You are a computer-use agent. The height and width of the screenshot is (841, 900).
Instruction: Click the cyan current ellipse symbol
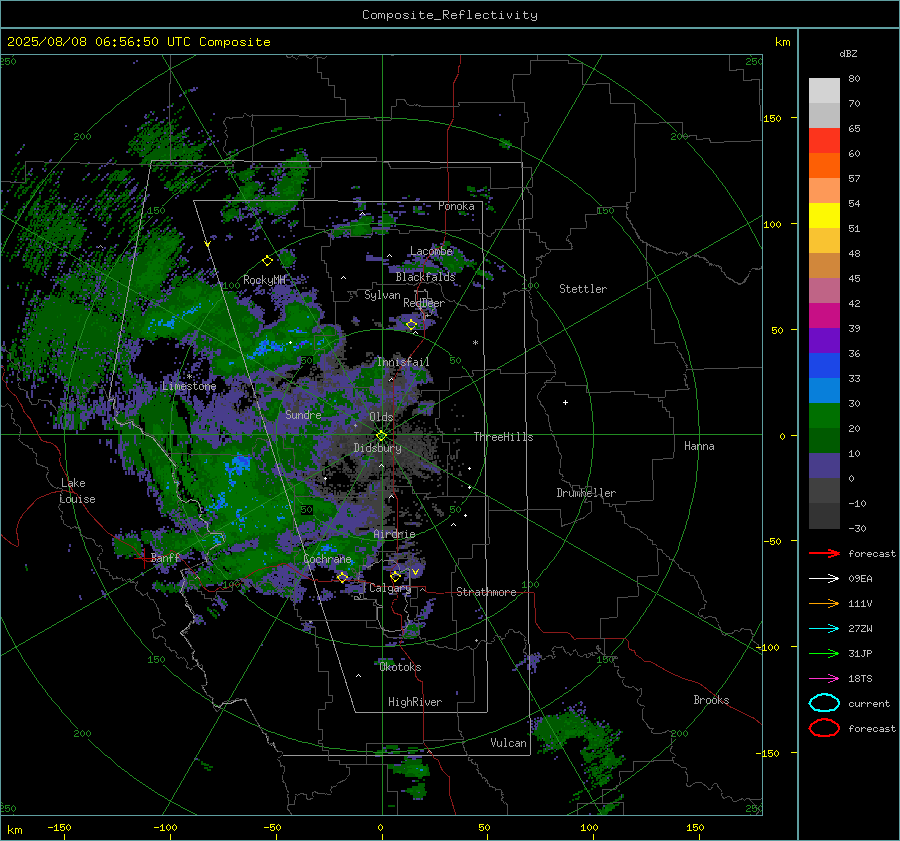tap(824, 703)
